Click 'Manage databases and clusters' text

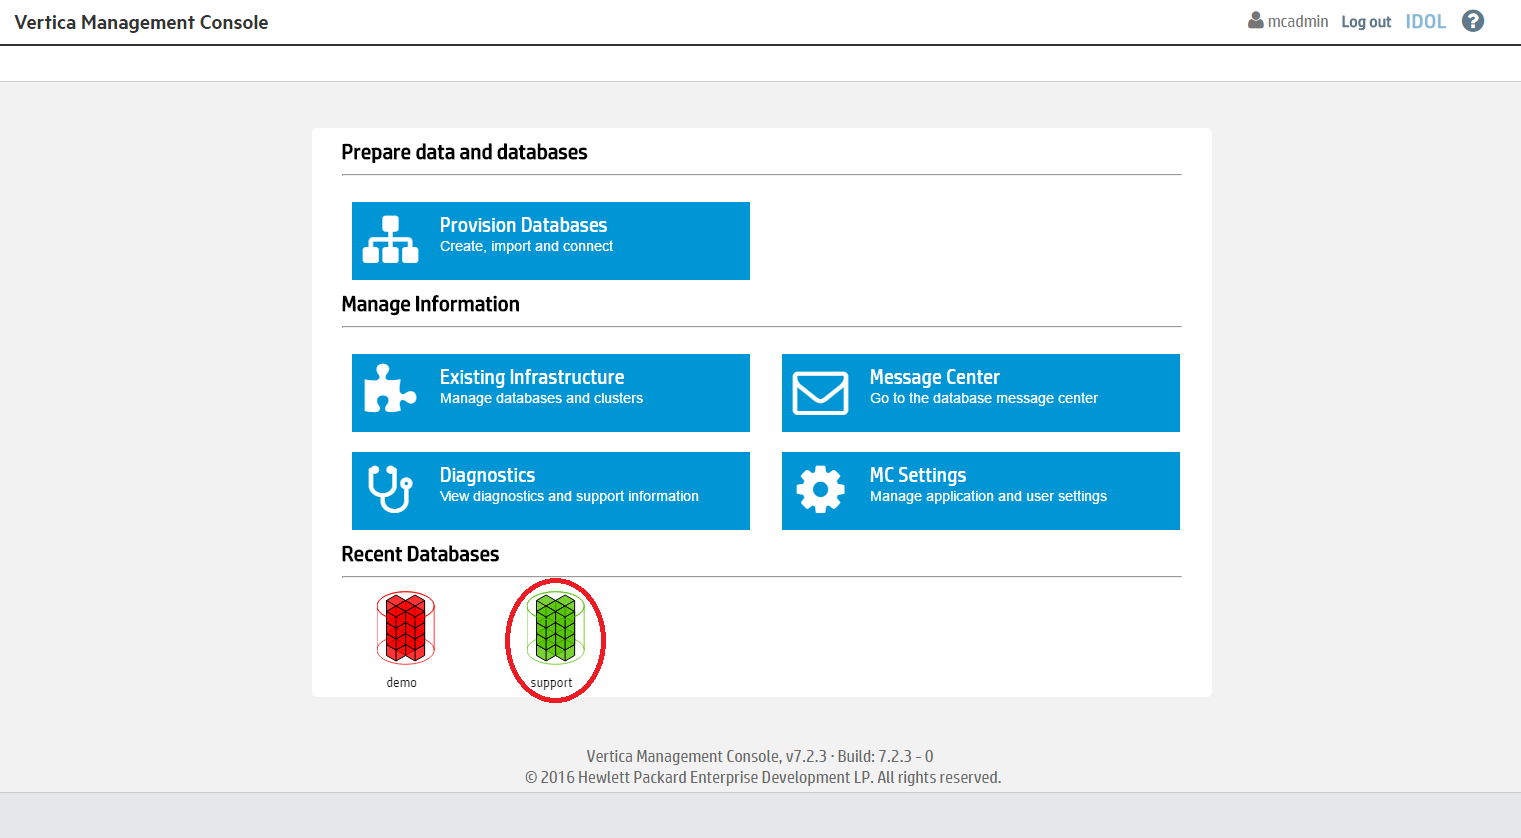coord(541,398)
